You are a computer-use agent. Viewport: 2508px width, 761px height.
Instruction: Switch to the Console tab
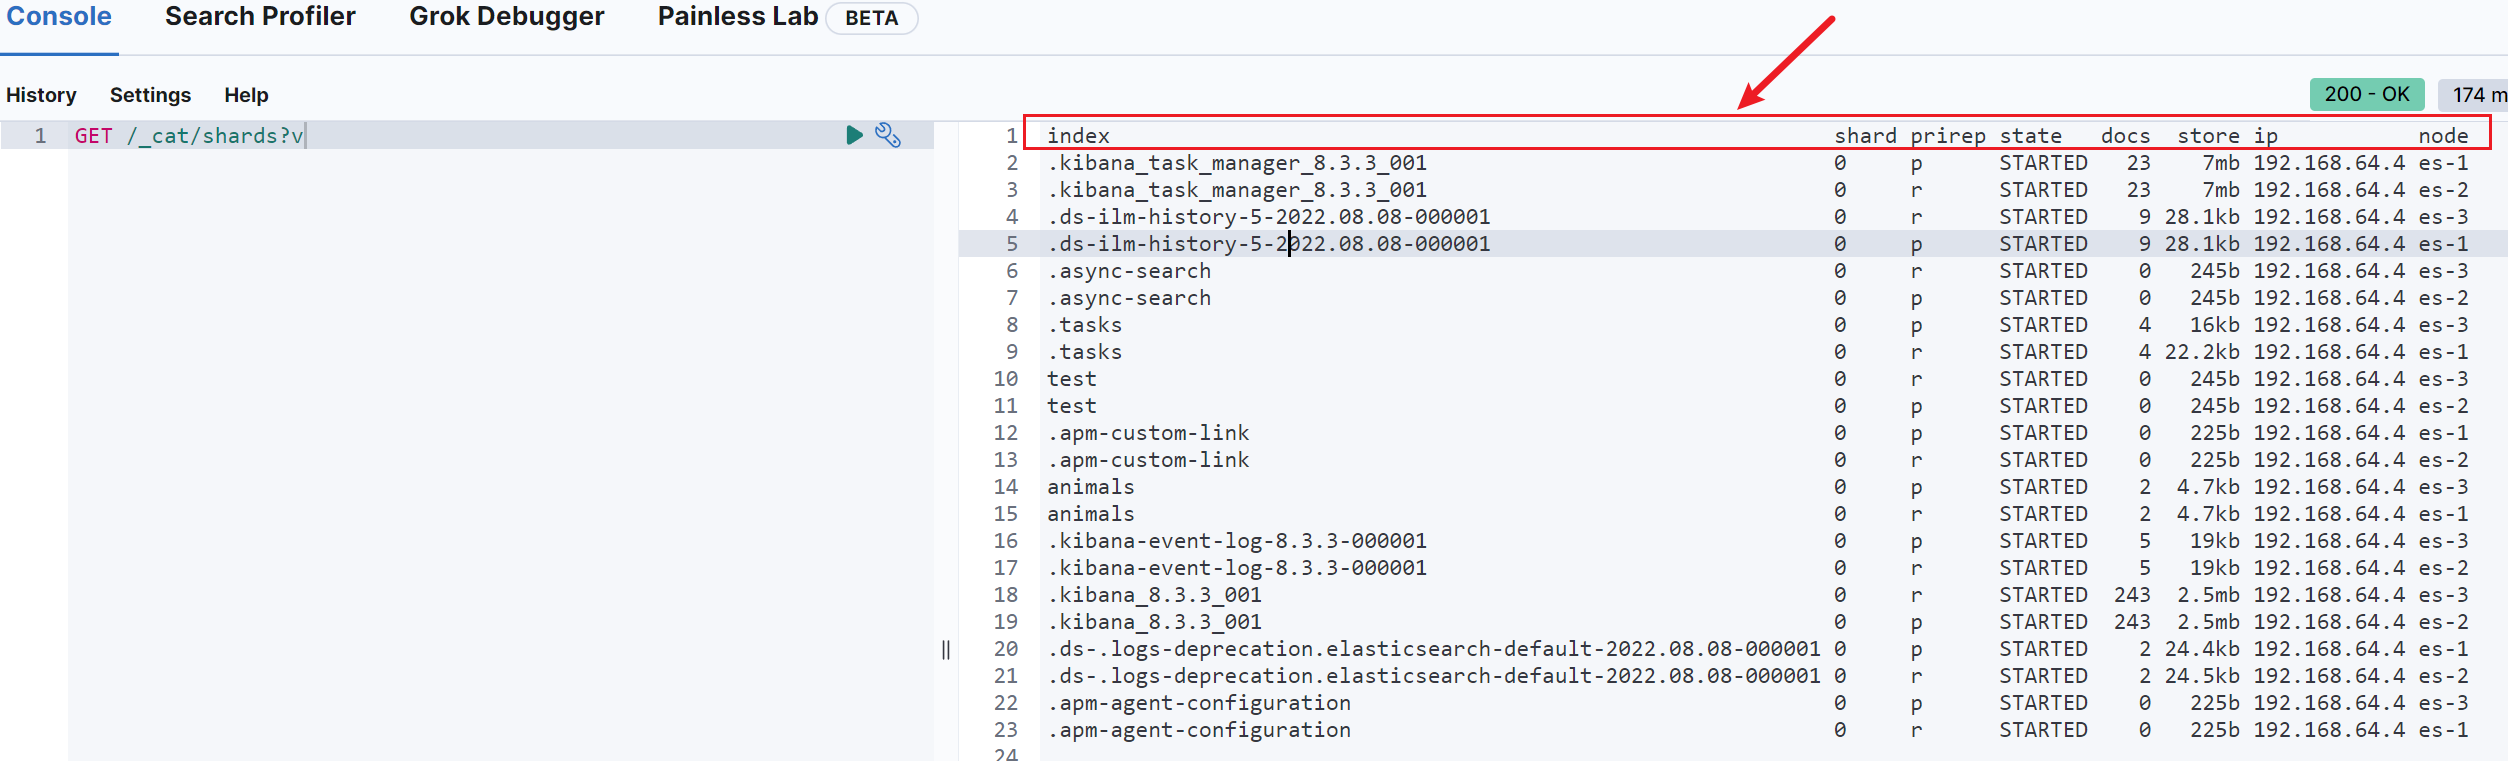(59, 17)
